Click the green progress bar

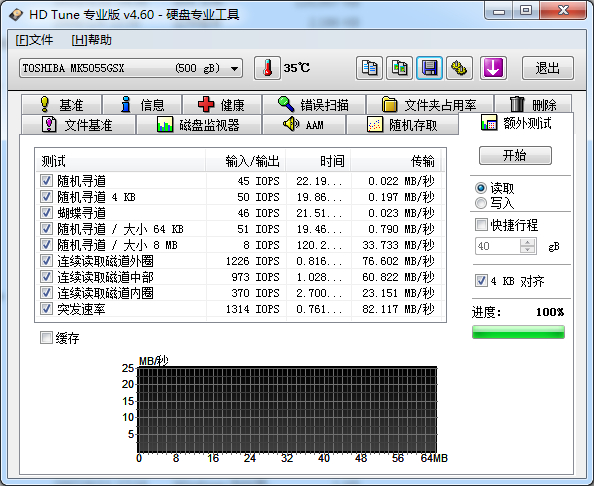click(x=518, y=332)
